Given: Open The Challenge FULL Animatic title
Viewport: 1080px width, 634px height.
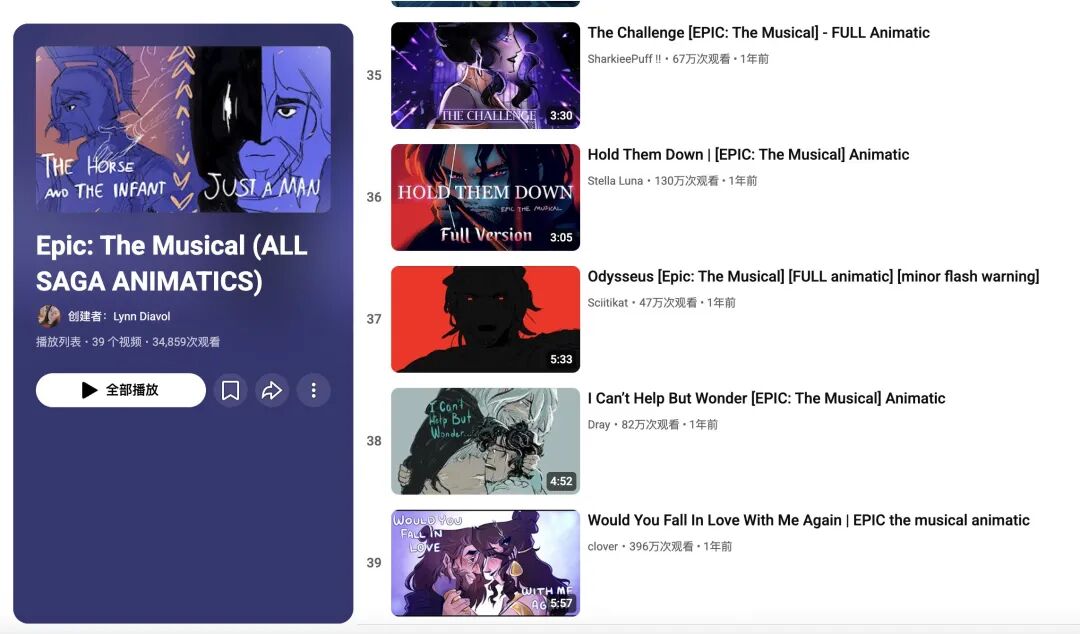Looking at the screenshot, I should [x=758, y=32].
